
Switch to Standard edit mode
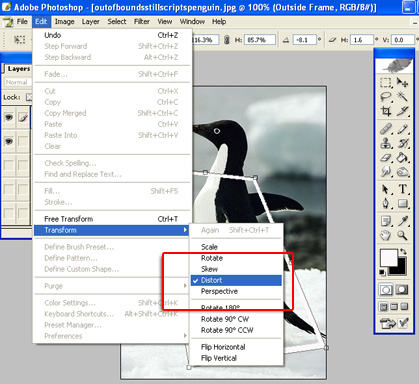pyautogui.click(x=386, y=290)
